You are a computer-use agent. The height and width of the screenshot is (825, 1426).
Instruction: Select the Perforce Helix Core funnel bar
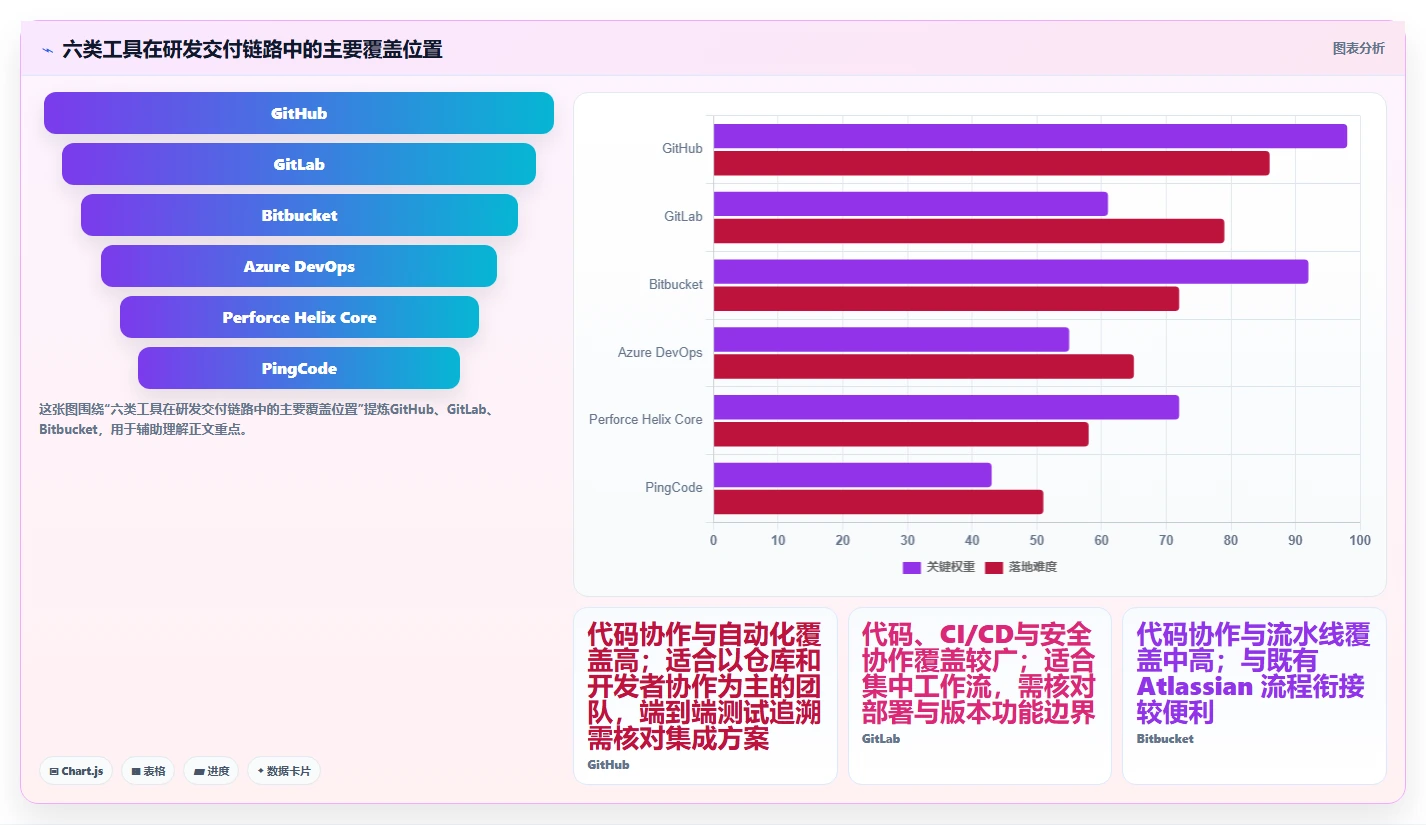pyautogui.click(x=299, y=317)
